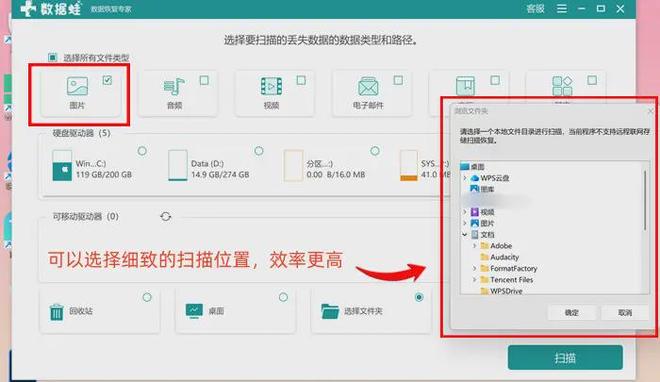Screen dimensions: 660x382
Task: Check the 电子邮件 checkbox
Action: tap(398, 80)
